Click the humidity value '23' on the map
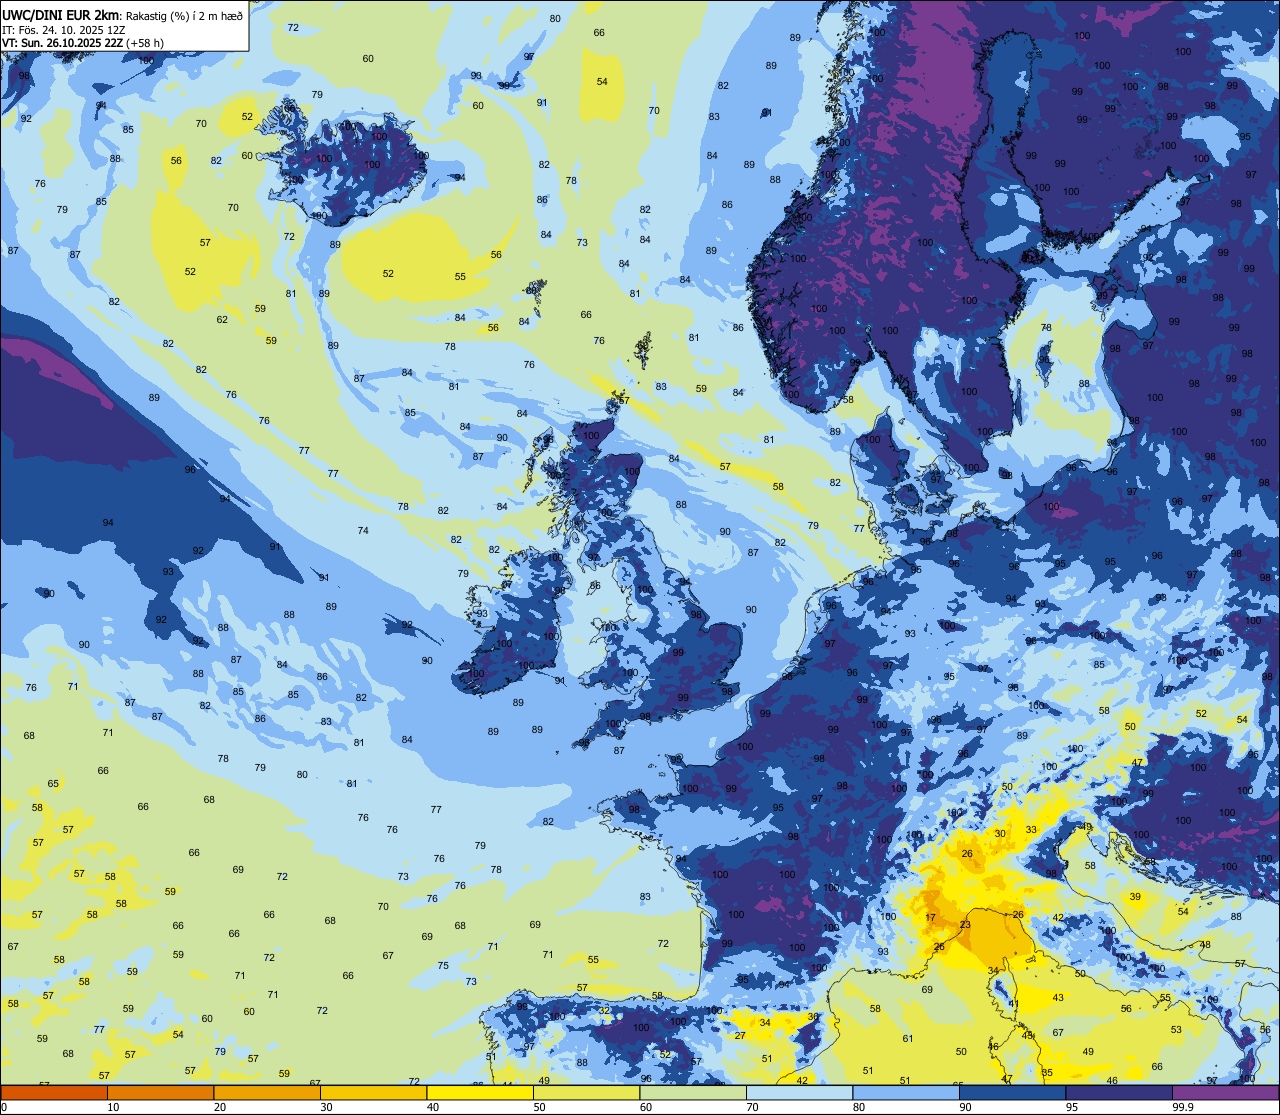The image size is (1280, 1115). (x=965, y=925)
